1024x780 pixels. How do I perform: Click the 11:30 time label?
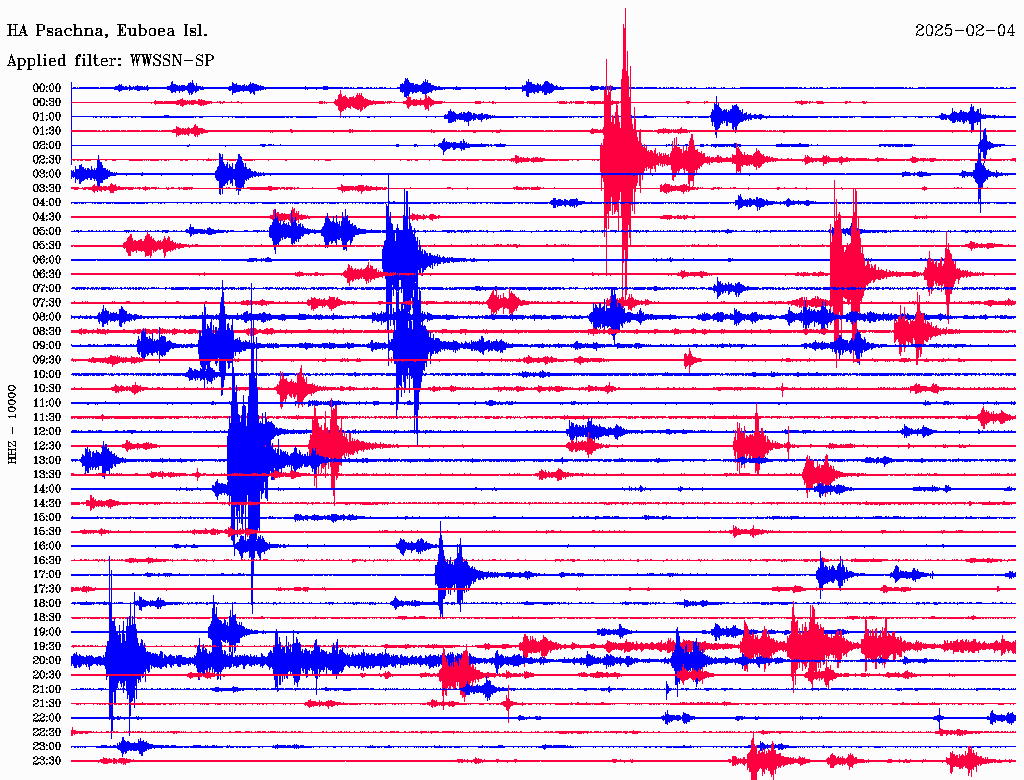(x=47, y=417)
